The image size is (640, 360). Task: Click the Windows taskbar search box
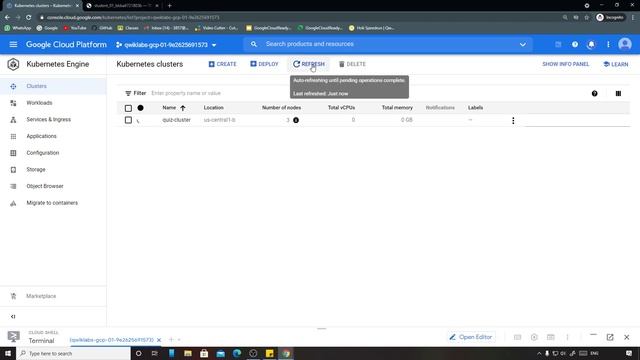pos(73,353)
